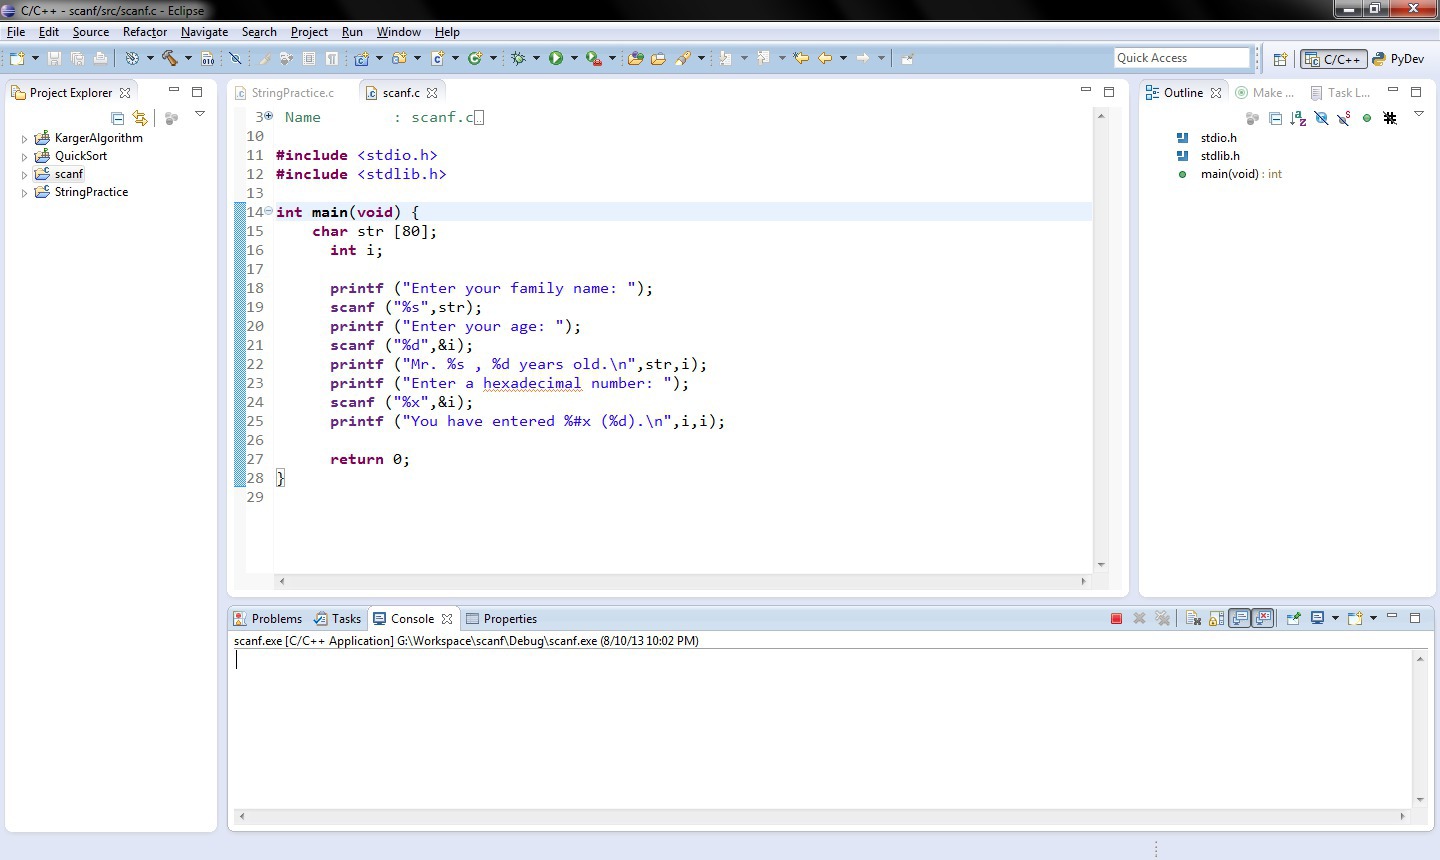Terminate the program with the red stop button
The width and height of the screenshot is (1440, 860).
click(1116, 619)
